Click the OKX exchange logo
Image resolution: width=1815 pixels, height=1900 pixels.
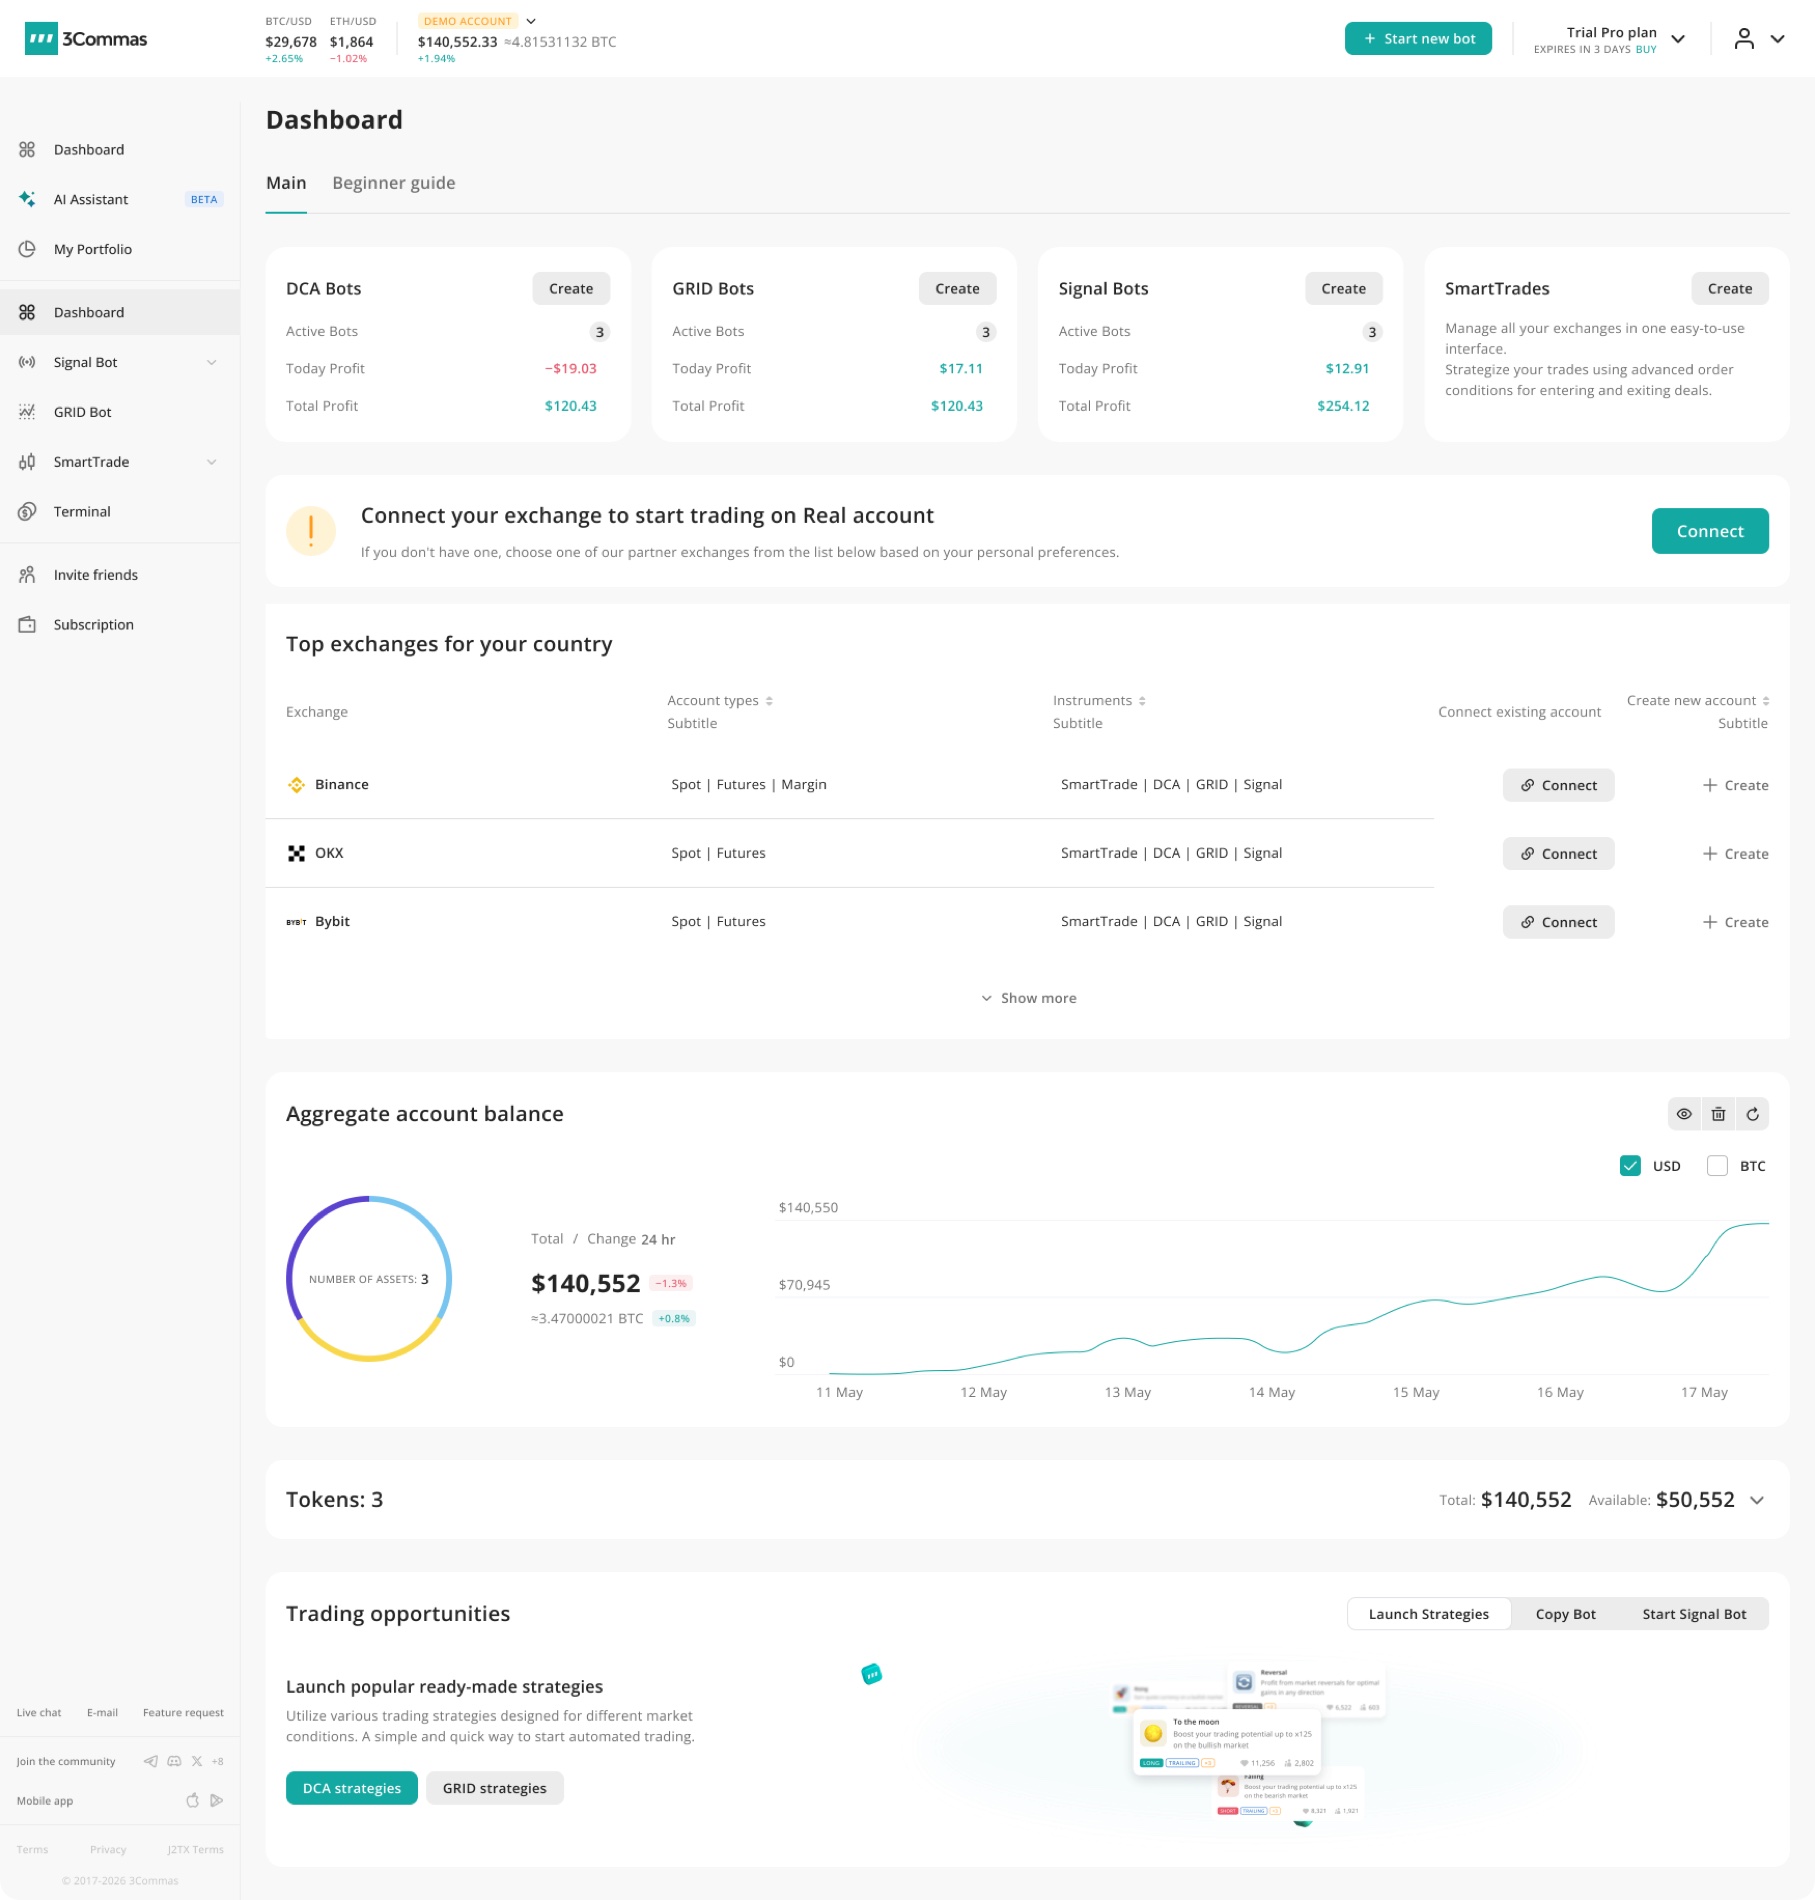[296, 853]
